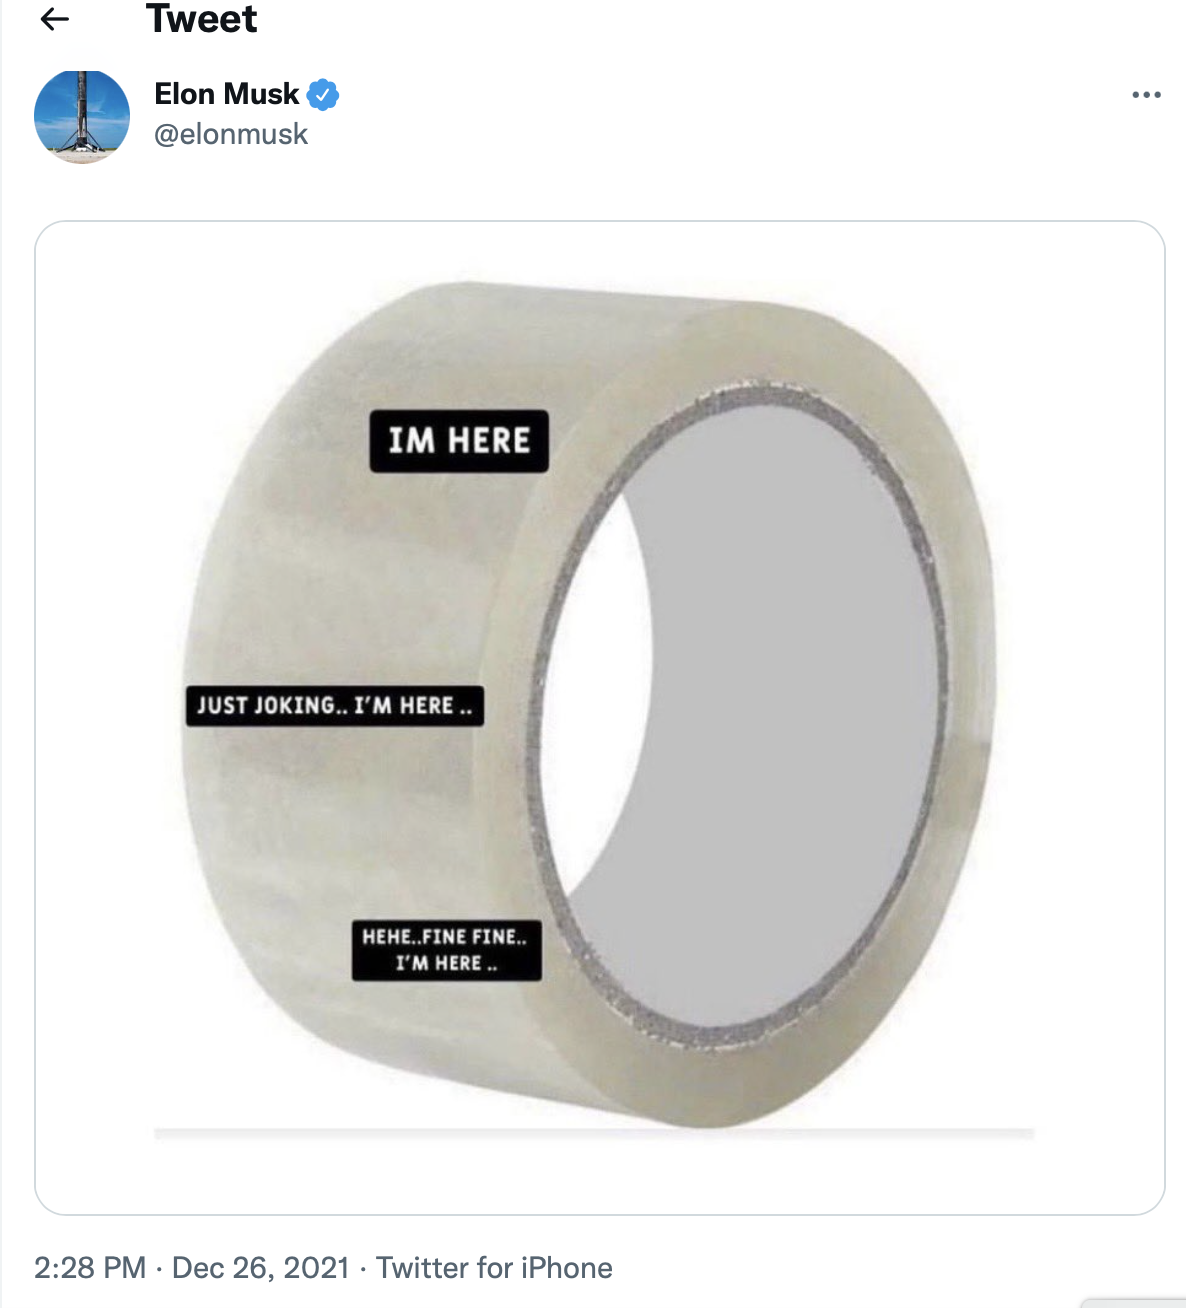Click the "Twitter for iPhone" source link

(494, 1268)
